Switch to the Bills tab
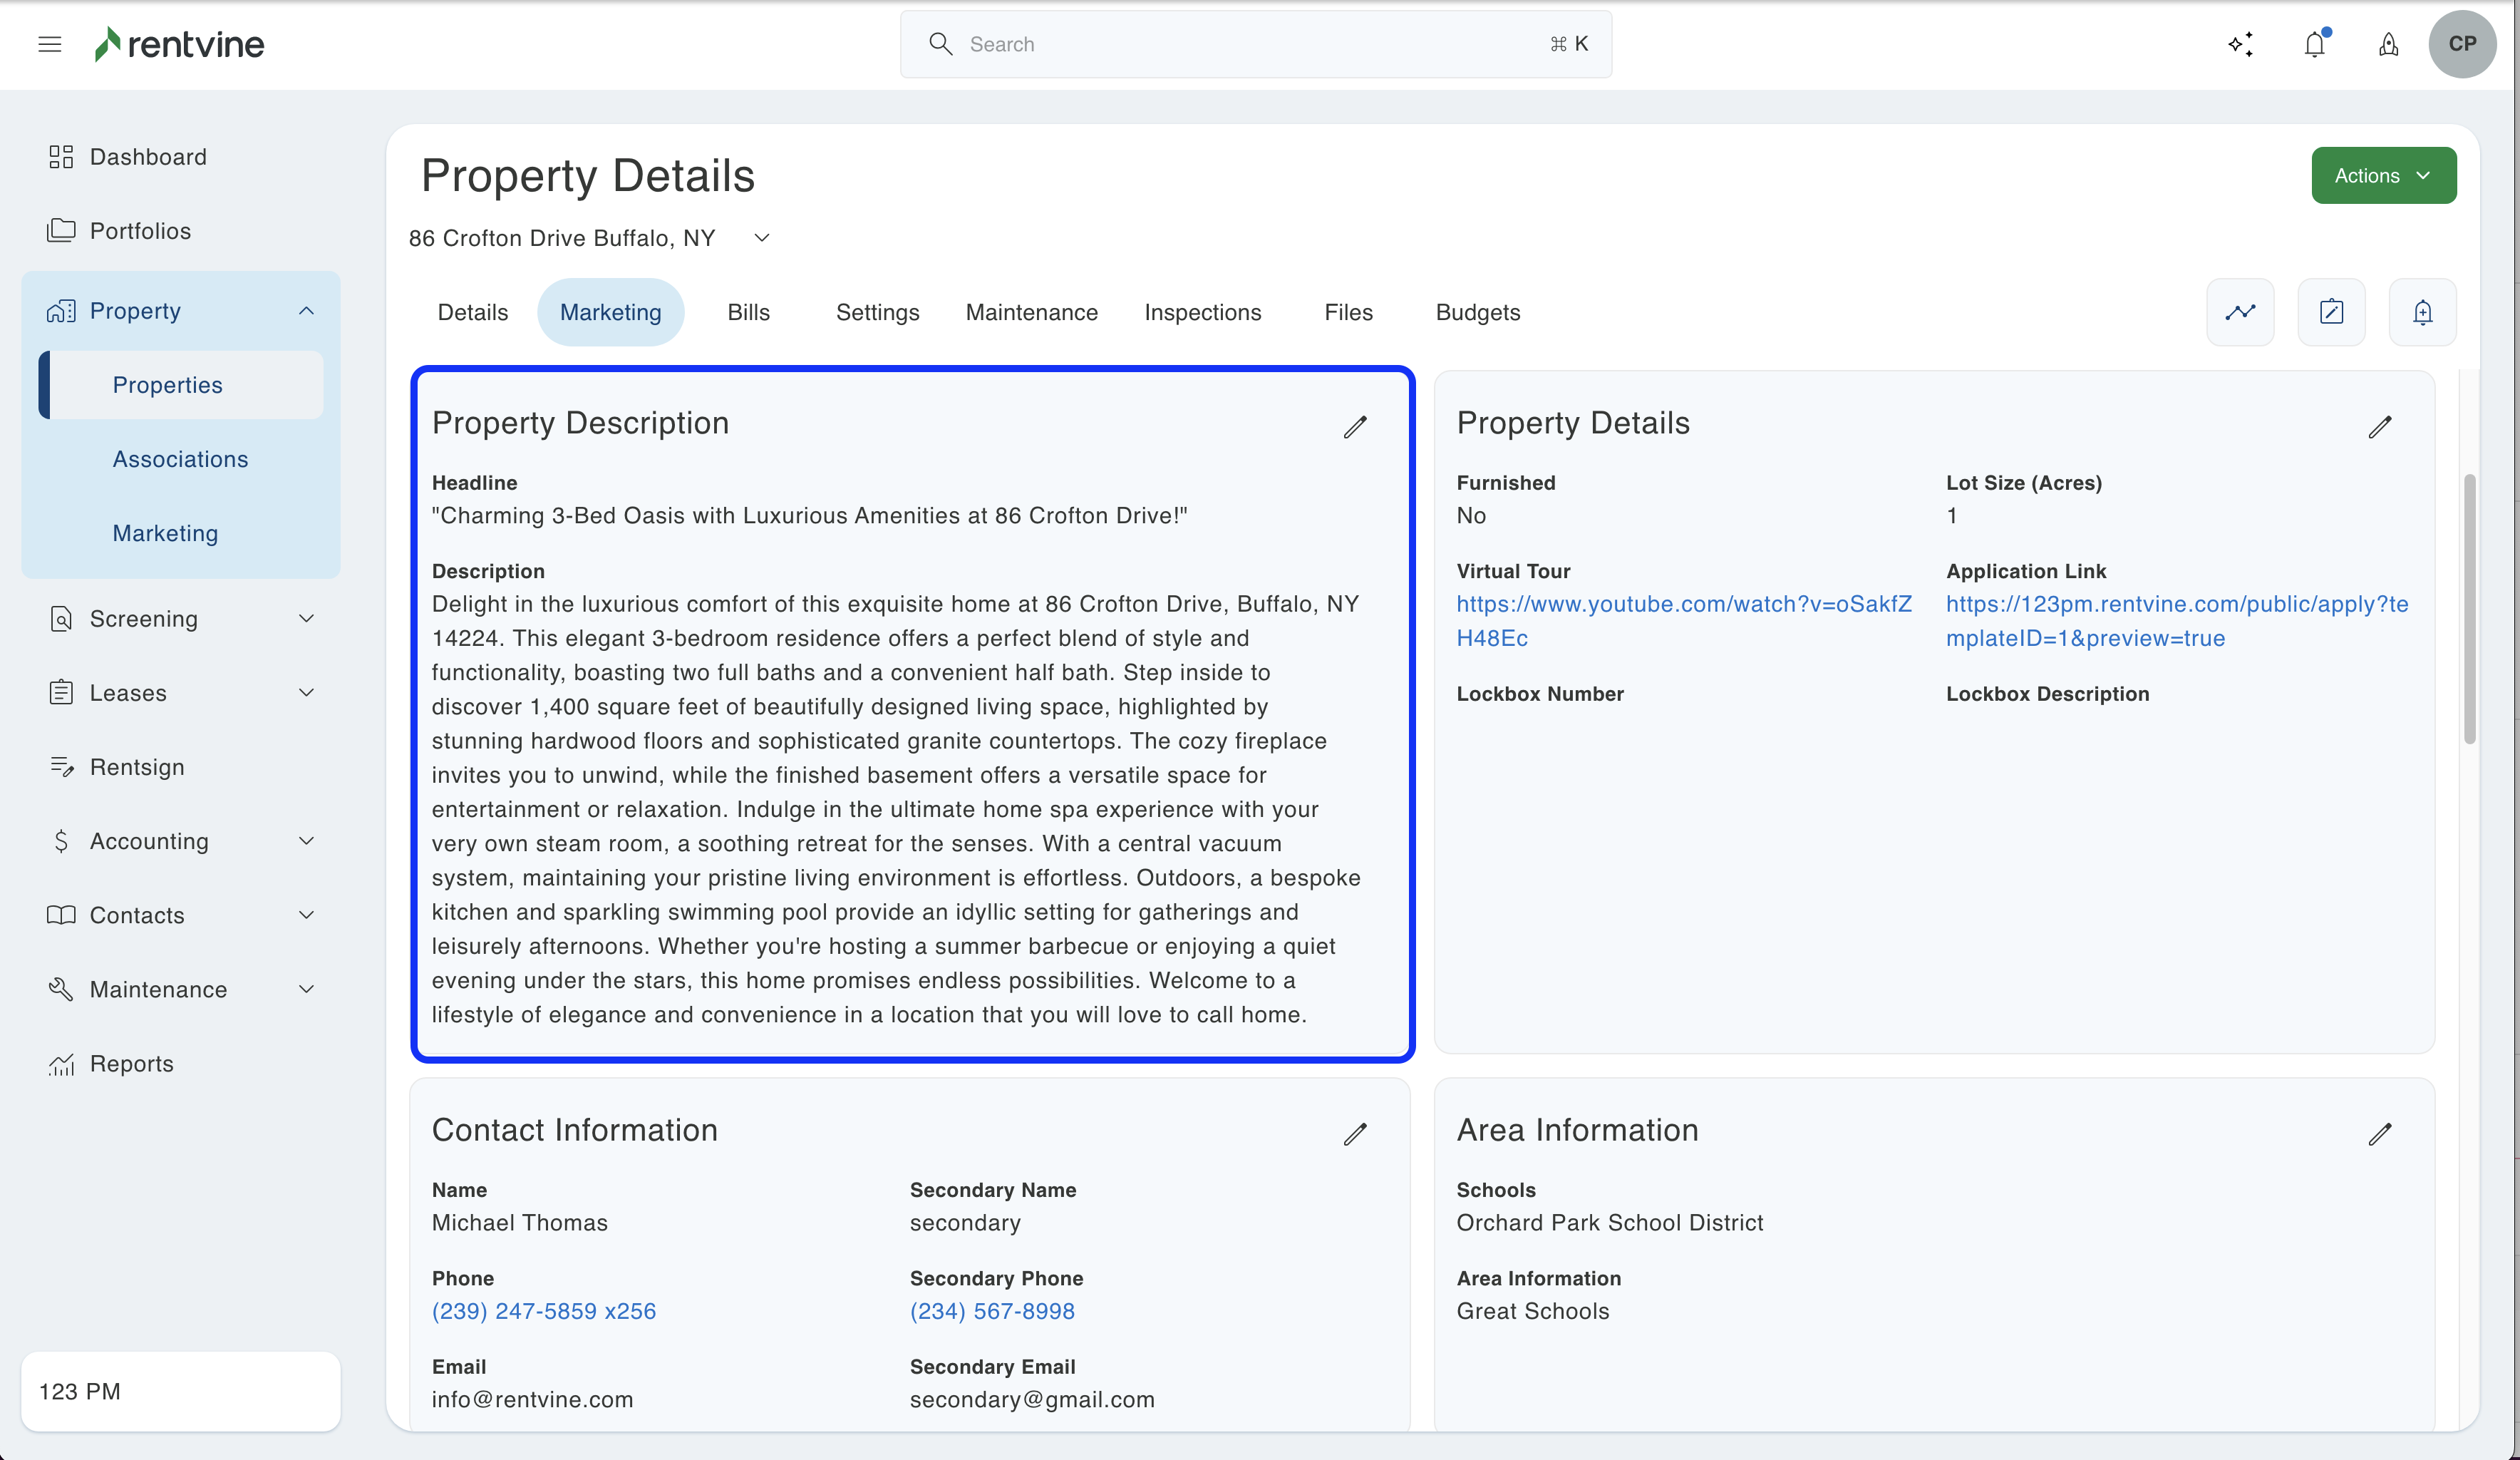2520x1460 pixels. 748,312
